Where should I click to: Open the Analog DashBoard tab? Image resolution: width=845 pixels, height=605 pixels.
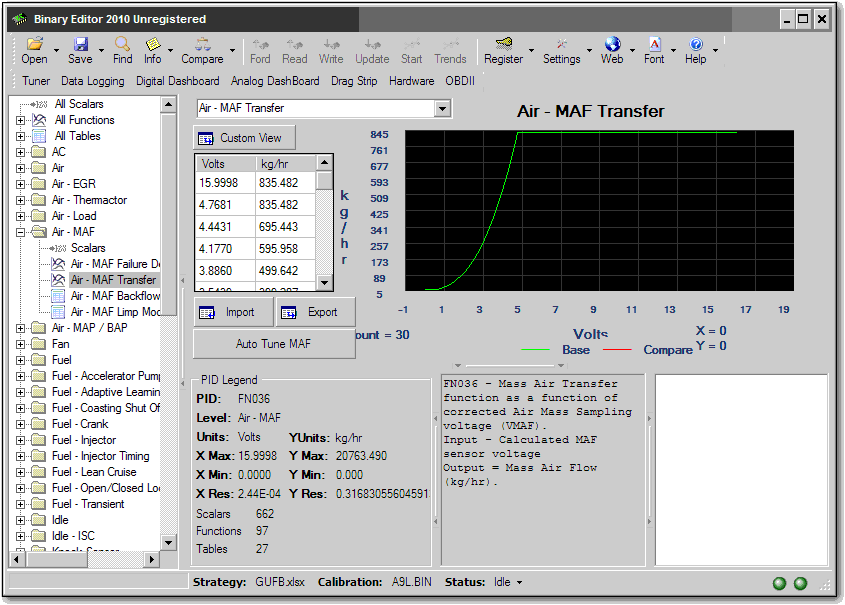tap(275, 81)
